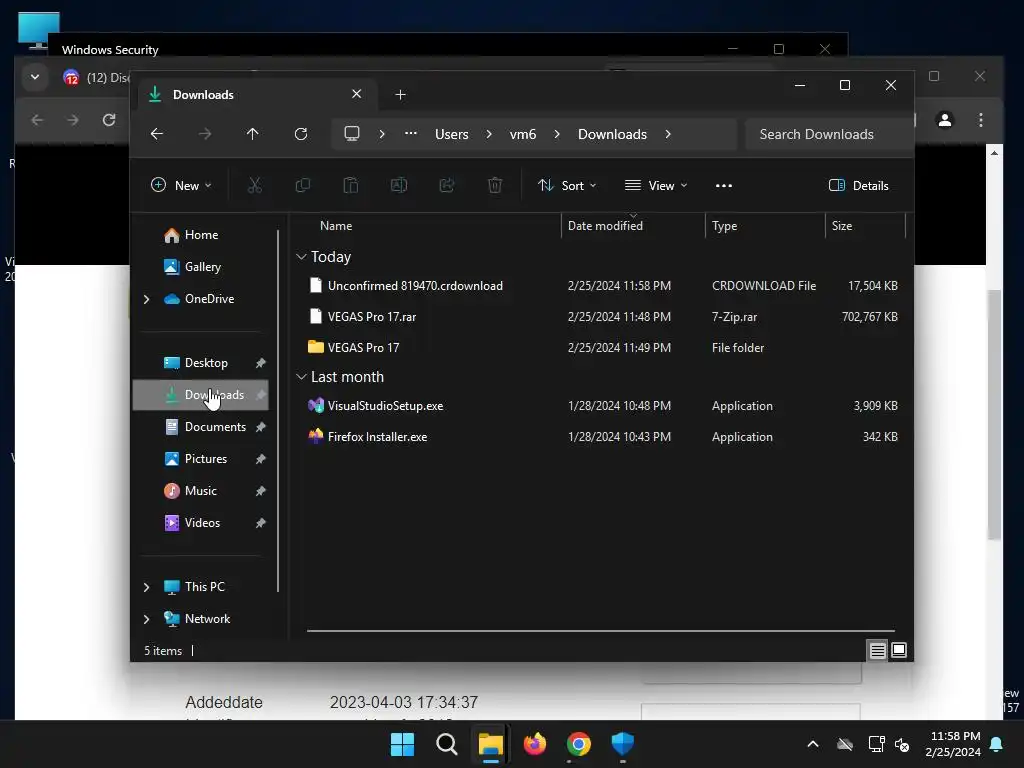Open Gallery in the navigation pane
This screenshot has height=768, width=1024.
click(202, 267)
